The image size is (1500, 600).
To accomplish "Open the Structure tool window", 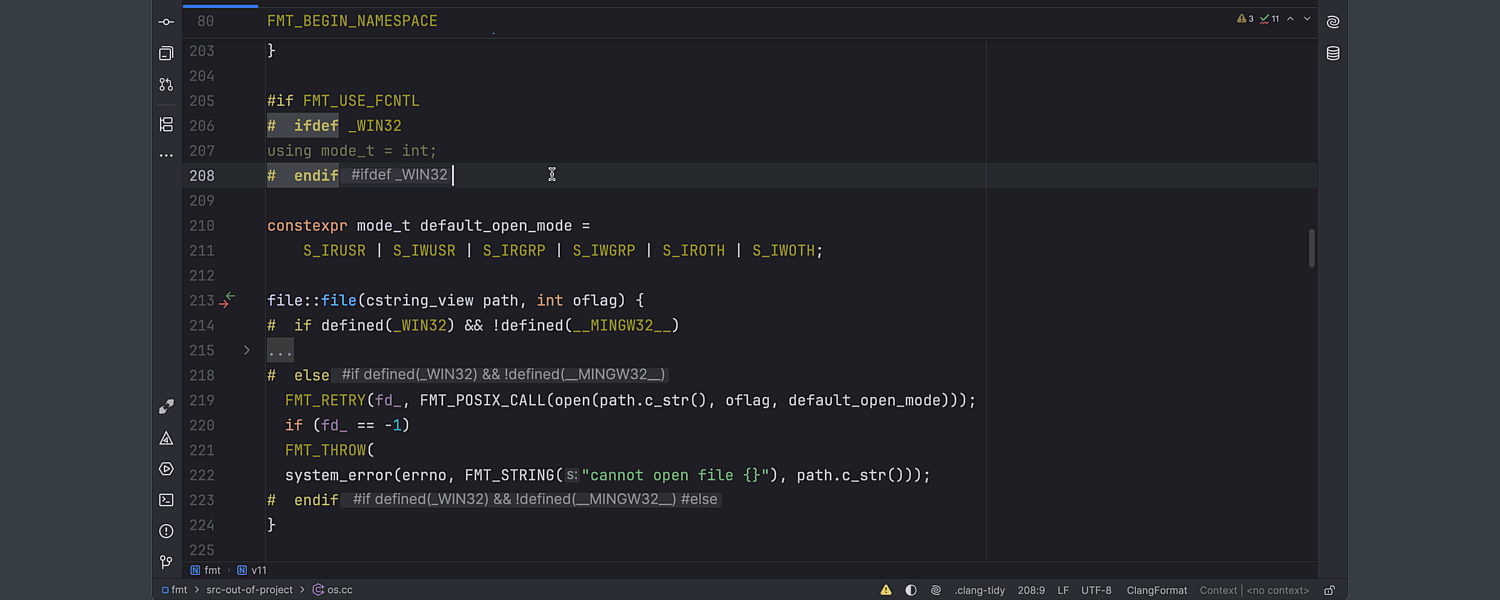I will (166, 125).
